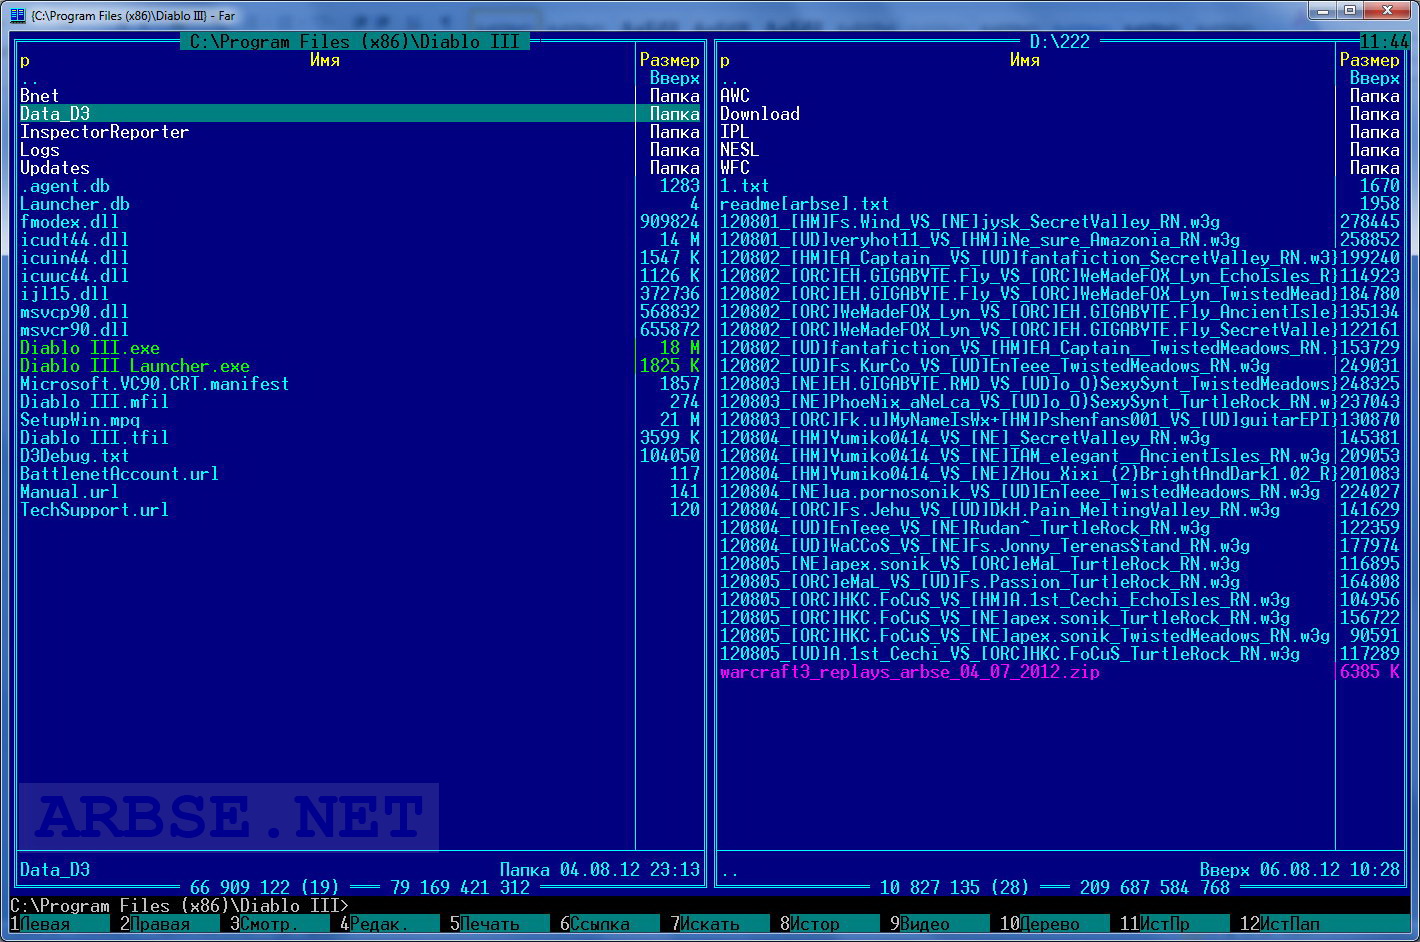Select the warcraft3_replays_arbse_04_07_2012.zip archive
Image resolution: width=1420 pixels, height=942 pixels.
pyautogui.click(x=910, y=672)
